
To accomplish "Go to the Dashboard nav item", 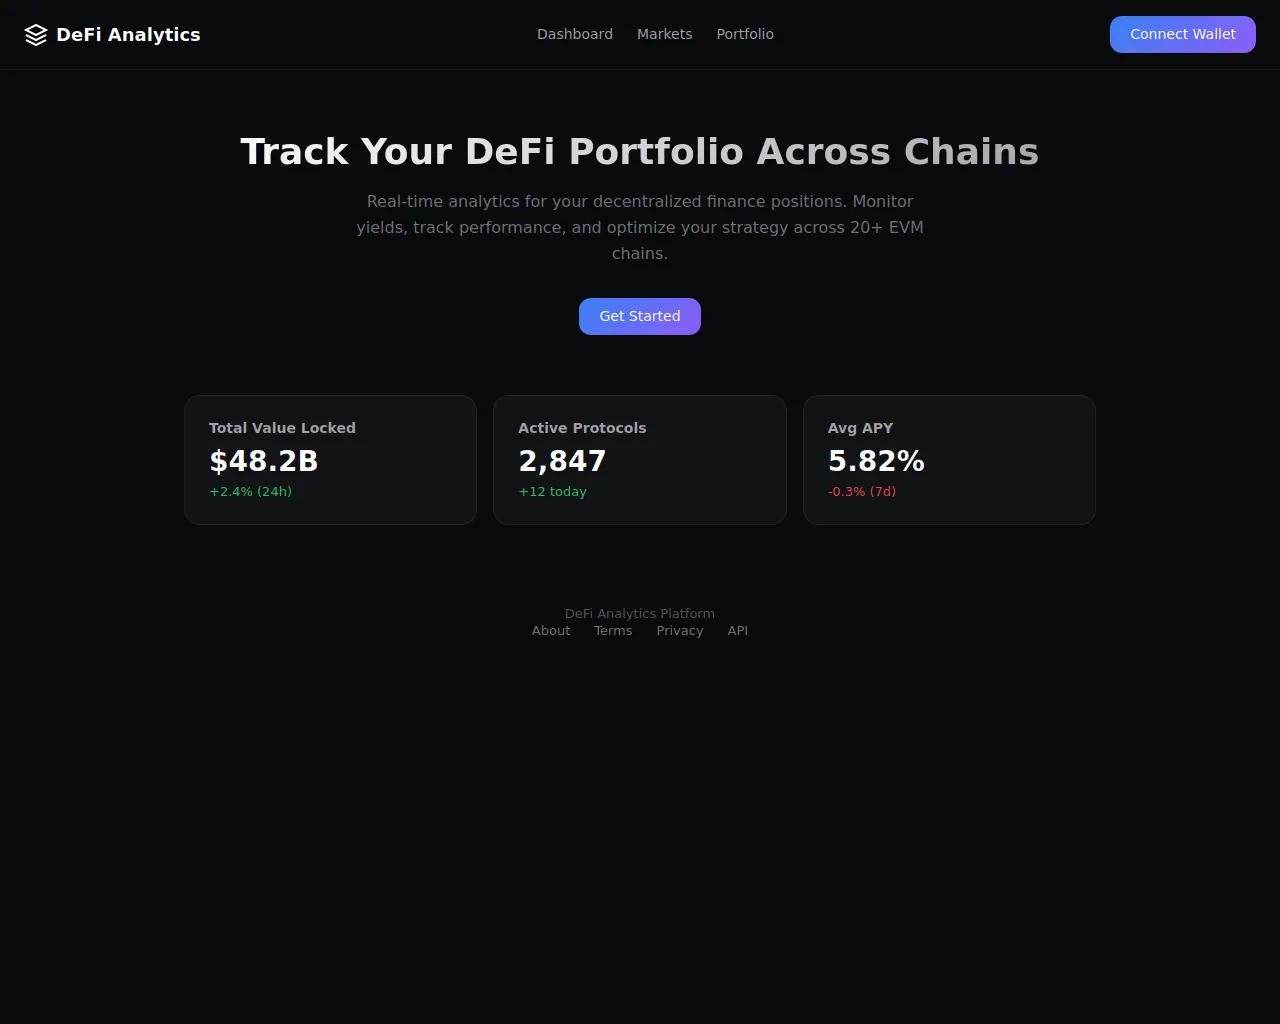I will click(575, 34).
